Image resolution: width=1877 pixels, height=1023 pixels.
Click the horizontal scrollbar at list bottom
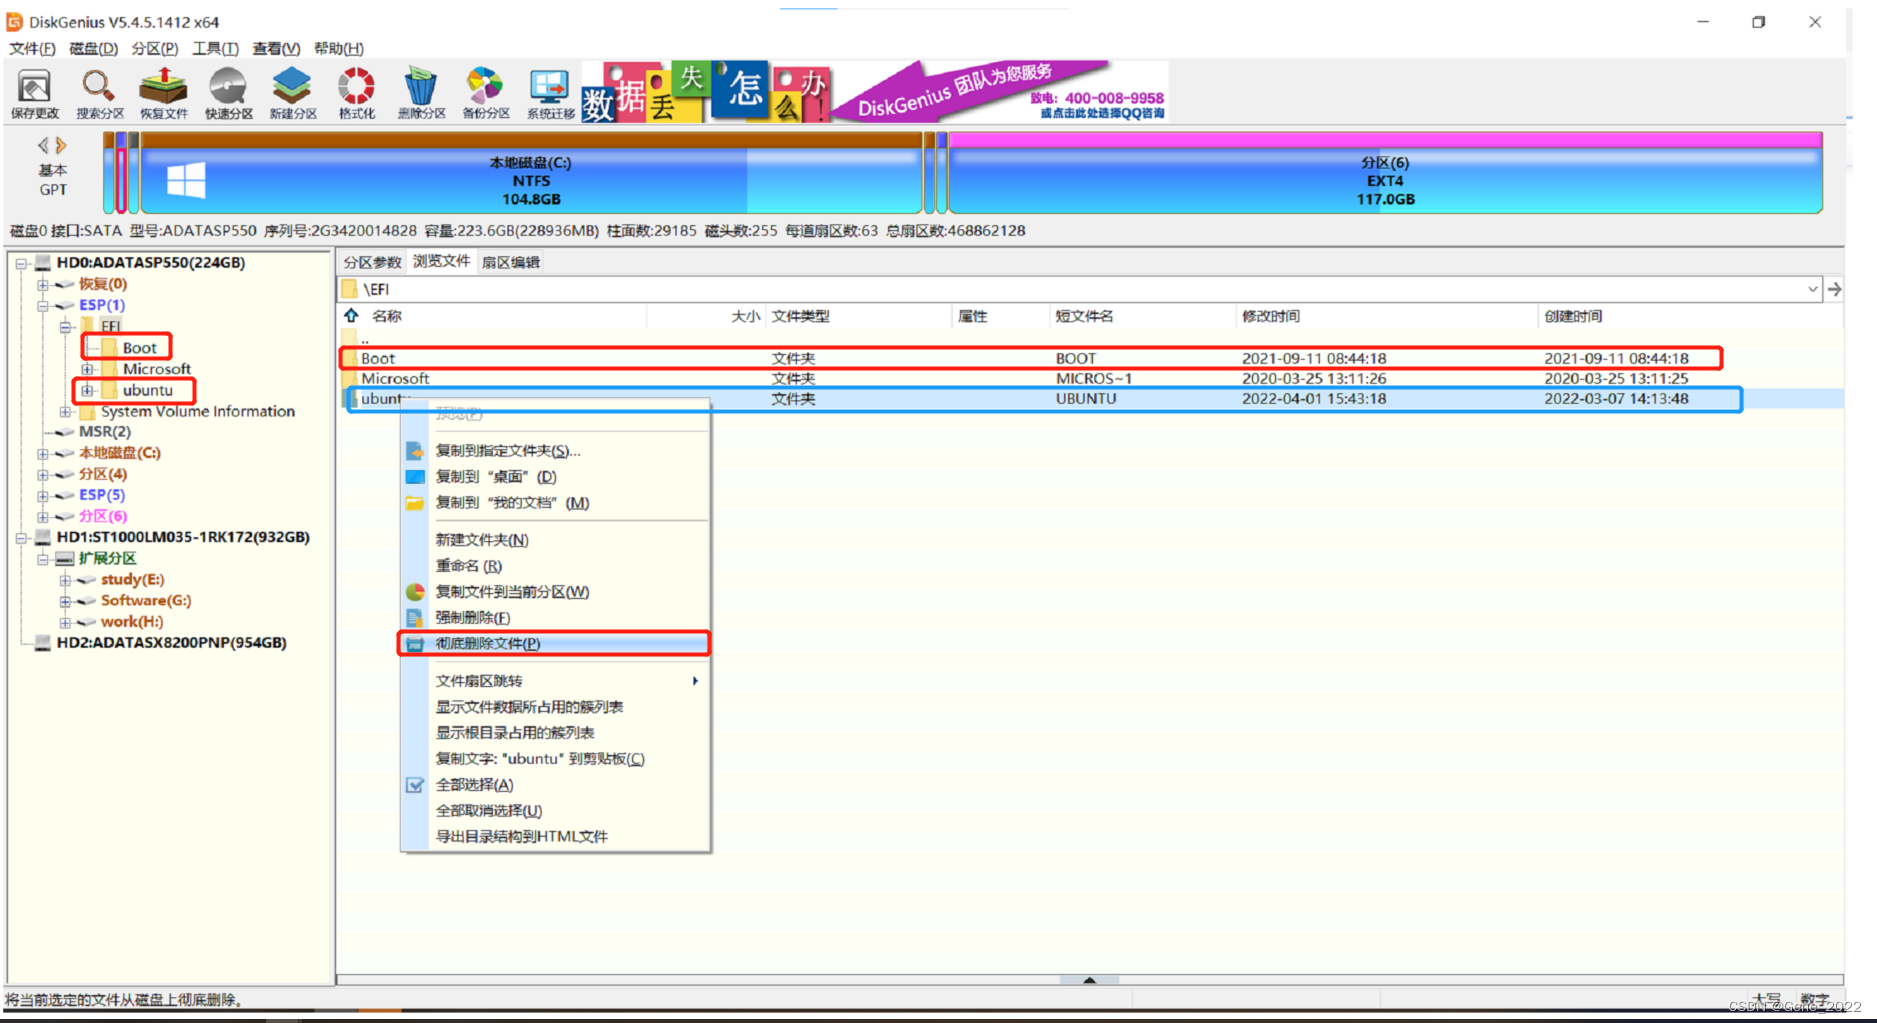pos(1089,980)
